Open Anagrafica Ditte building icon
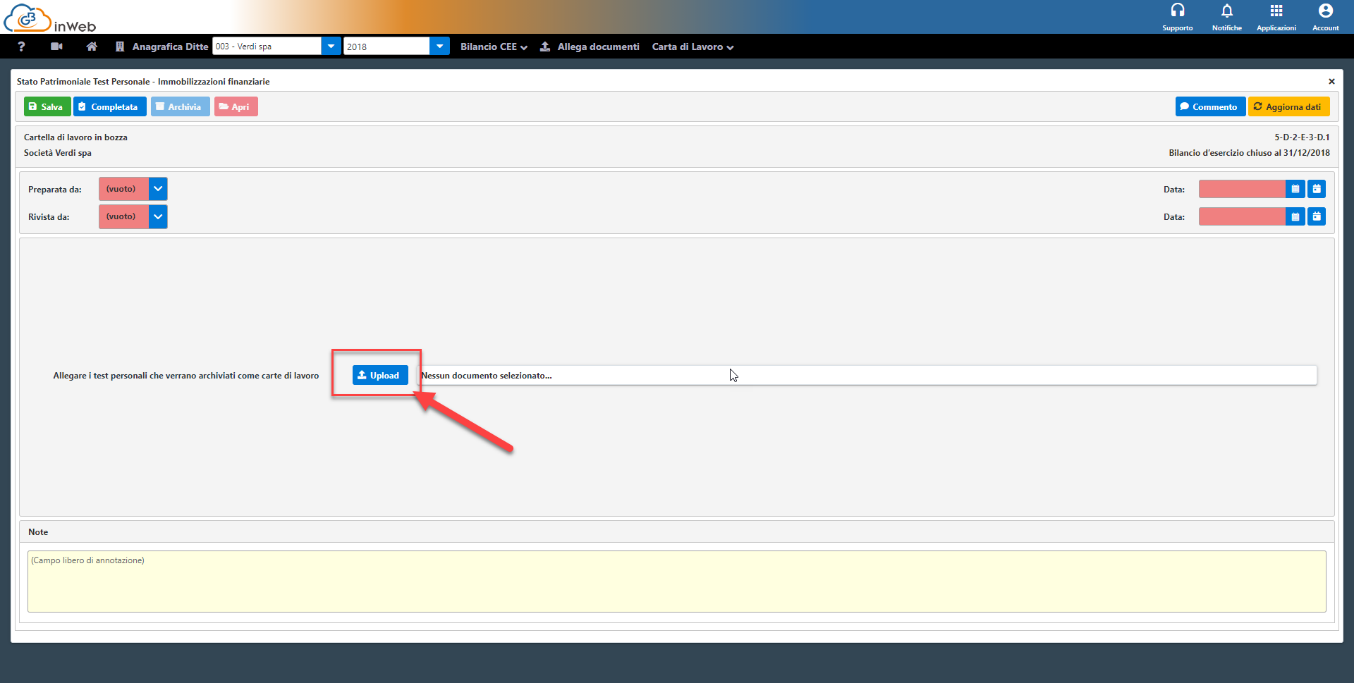Screen dimensions: 1354x683 click(x=120, y=46)
